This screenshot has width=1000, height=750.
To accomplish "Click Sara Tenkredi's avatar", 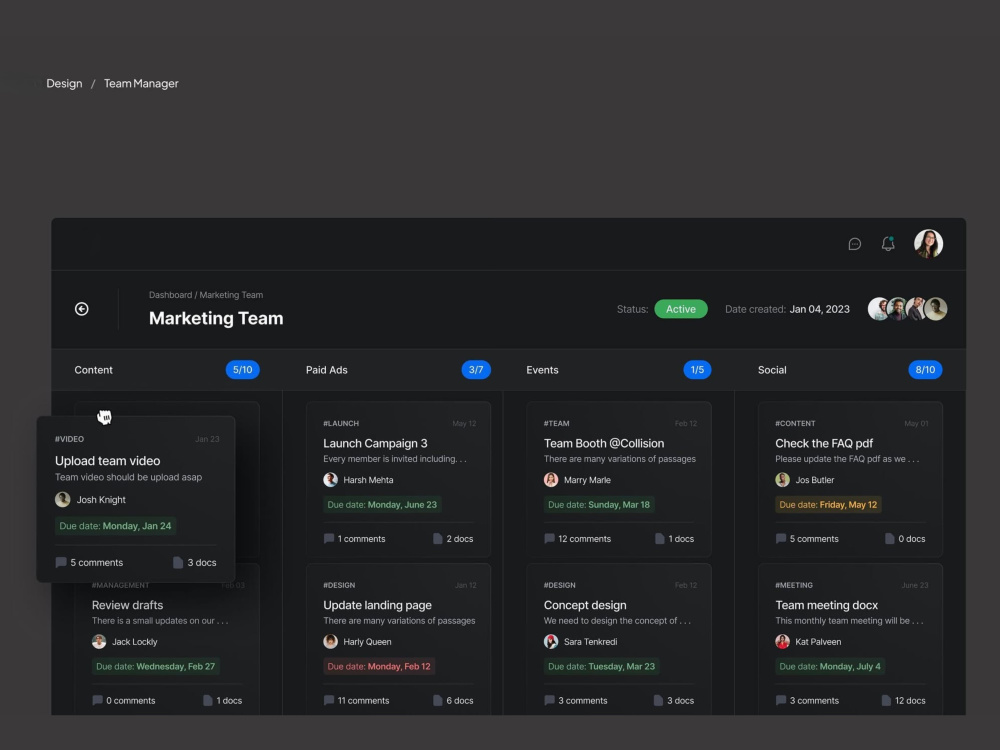I will tap(551, 642).
